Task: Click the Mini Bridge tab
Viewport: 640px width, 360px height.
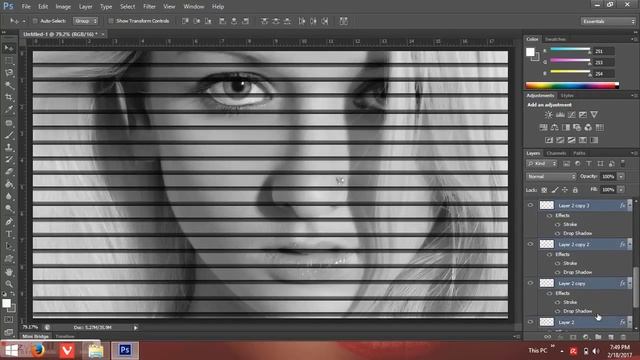Action: click(x=36, y=337)
